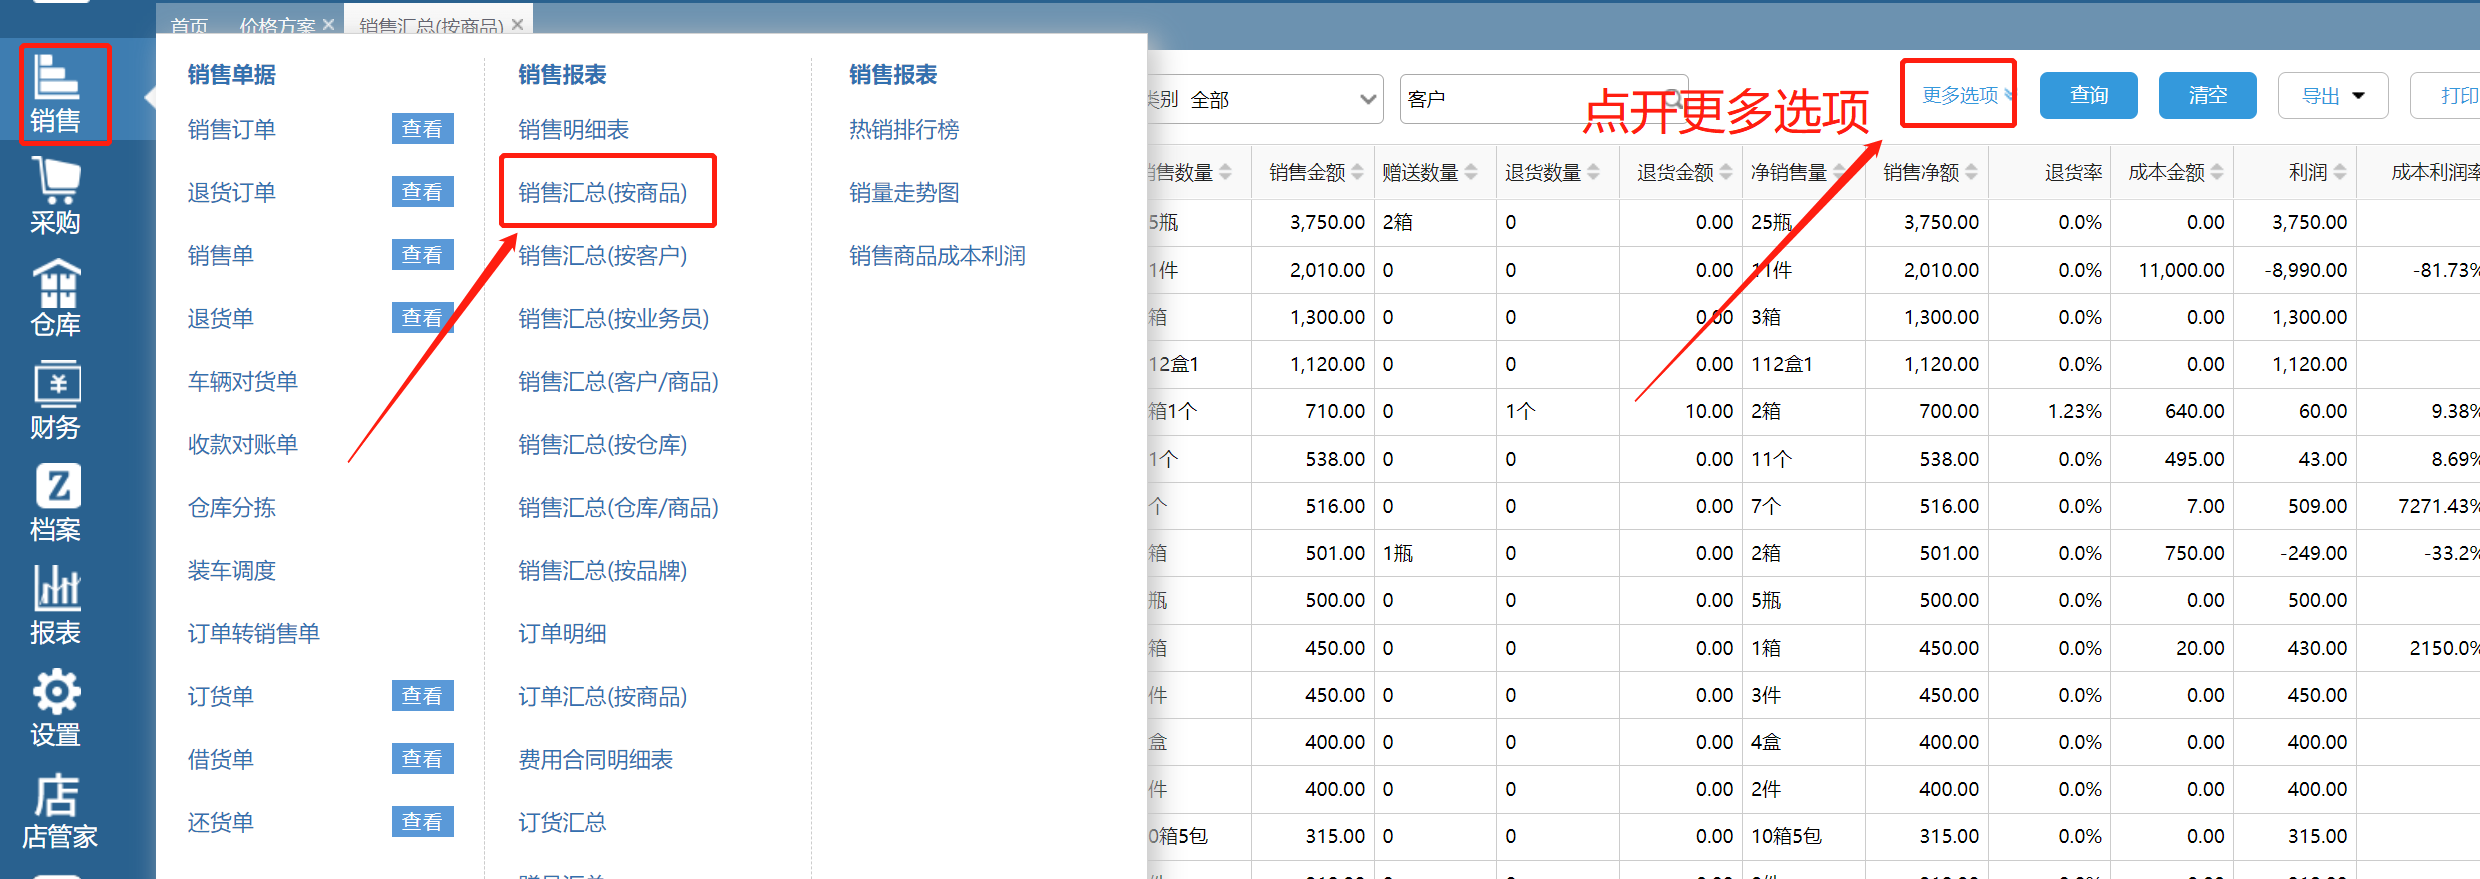2480x879 pixels.
Task: Close the 价格方案 tab
Action: click(328, 25)
